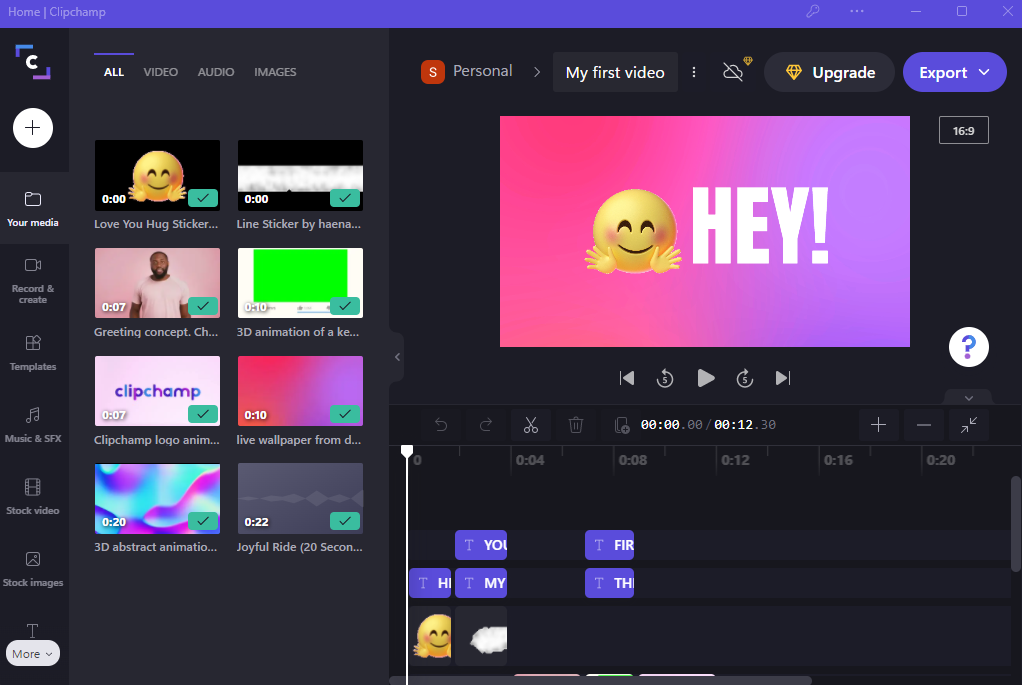Collapse the media panel with arrow
The image size is (1022, 685).
point(397,357)
